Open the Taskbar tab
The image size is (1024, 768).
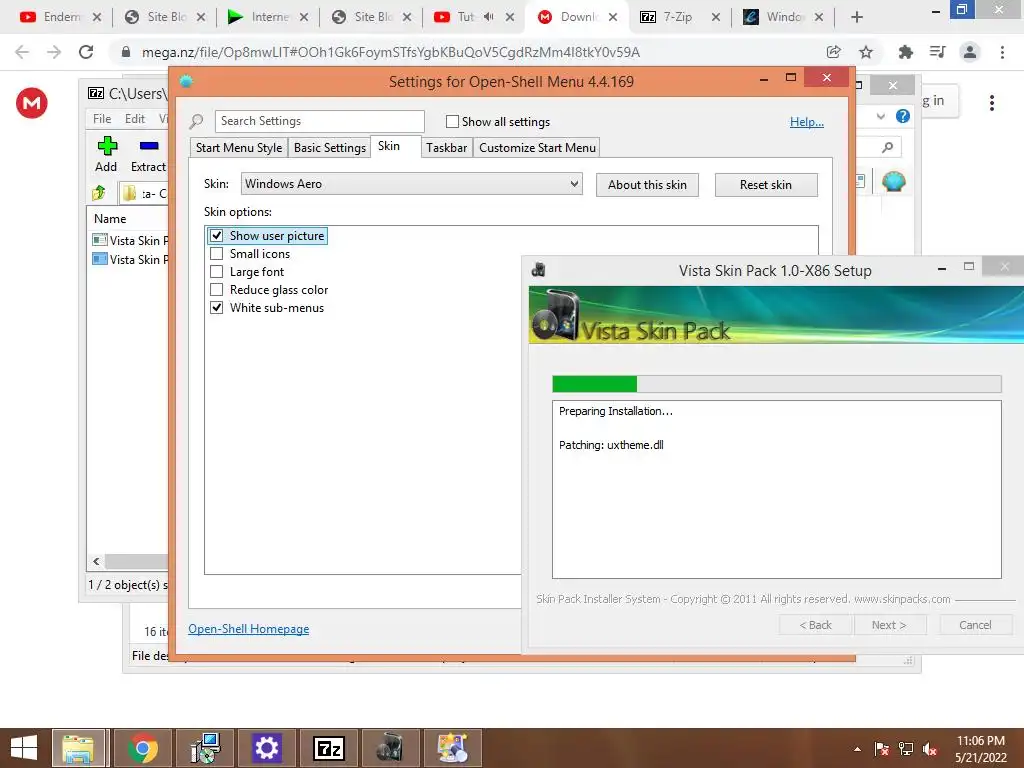tap(447, 148)
